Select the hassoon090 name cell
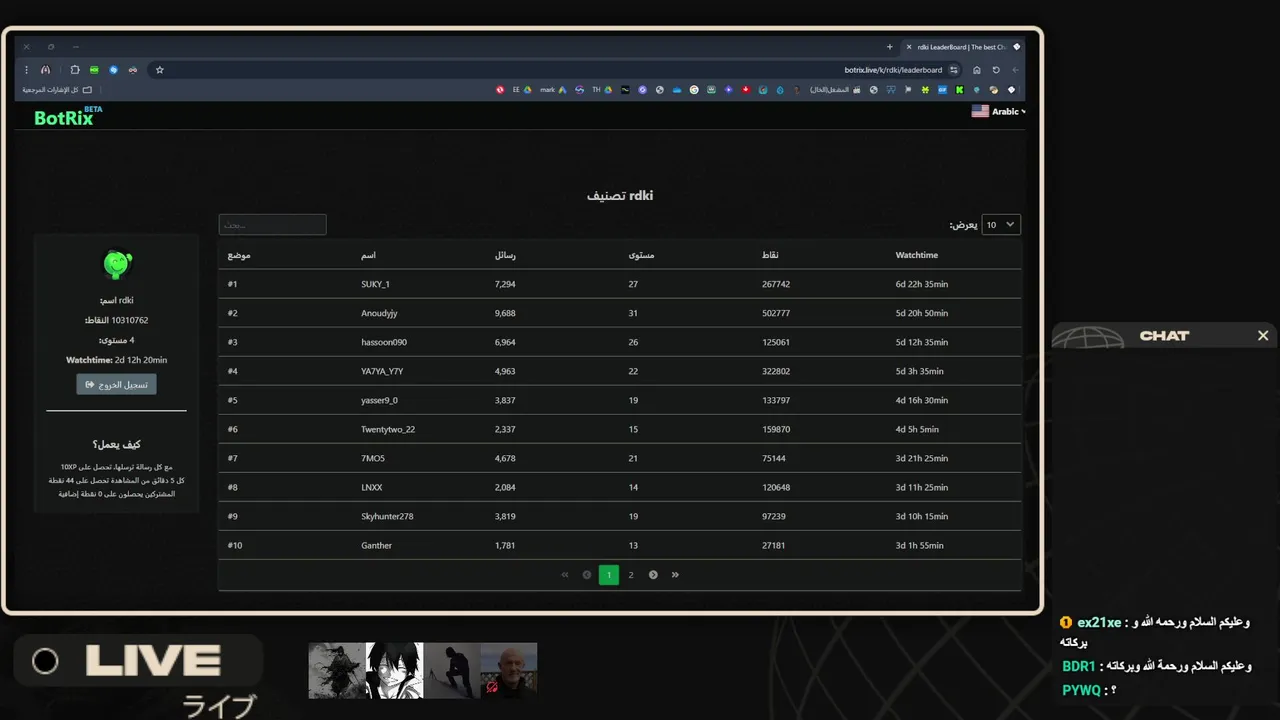 coord(384,342)
